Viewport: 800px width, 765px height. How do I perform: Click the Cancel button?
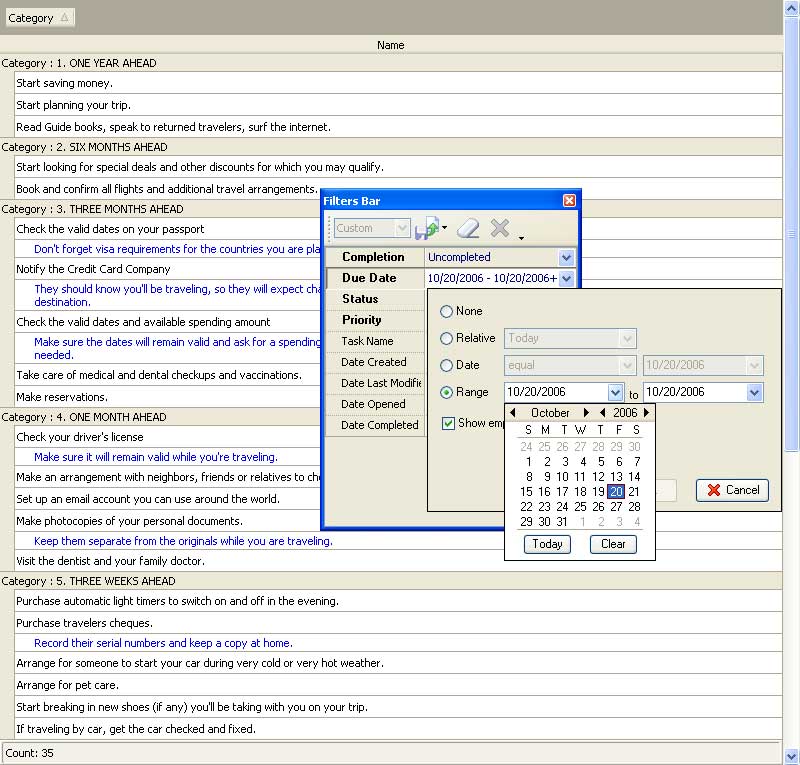pos(732,490)
